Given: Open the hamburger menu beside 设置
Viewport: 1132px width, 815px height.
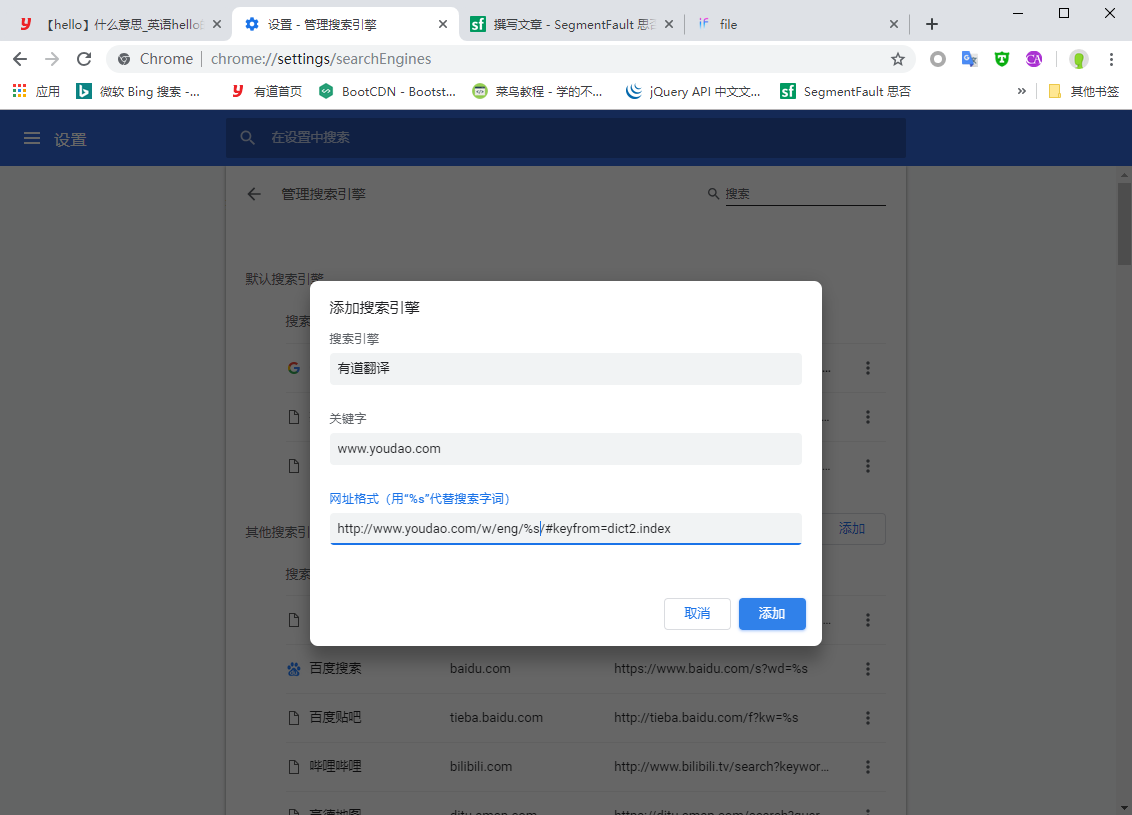Looking at the screenshot, I should tap(33, 139).
